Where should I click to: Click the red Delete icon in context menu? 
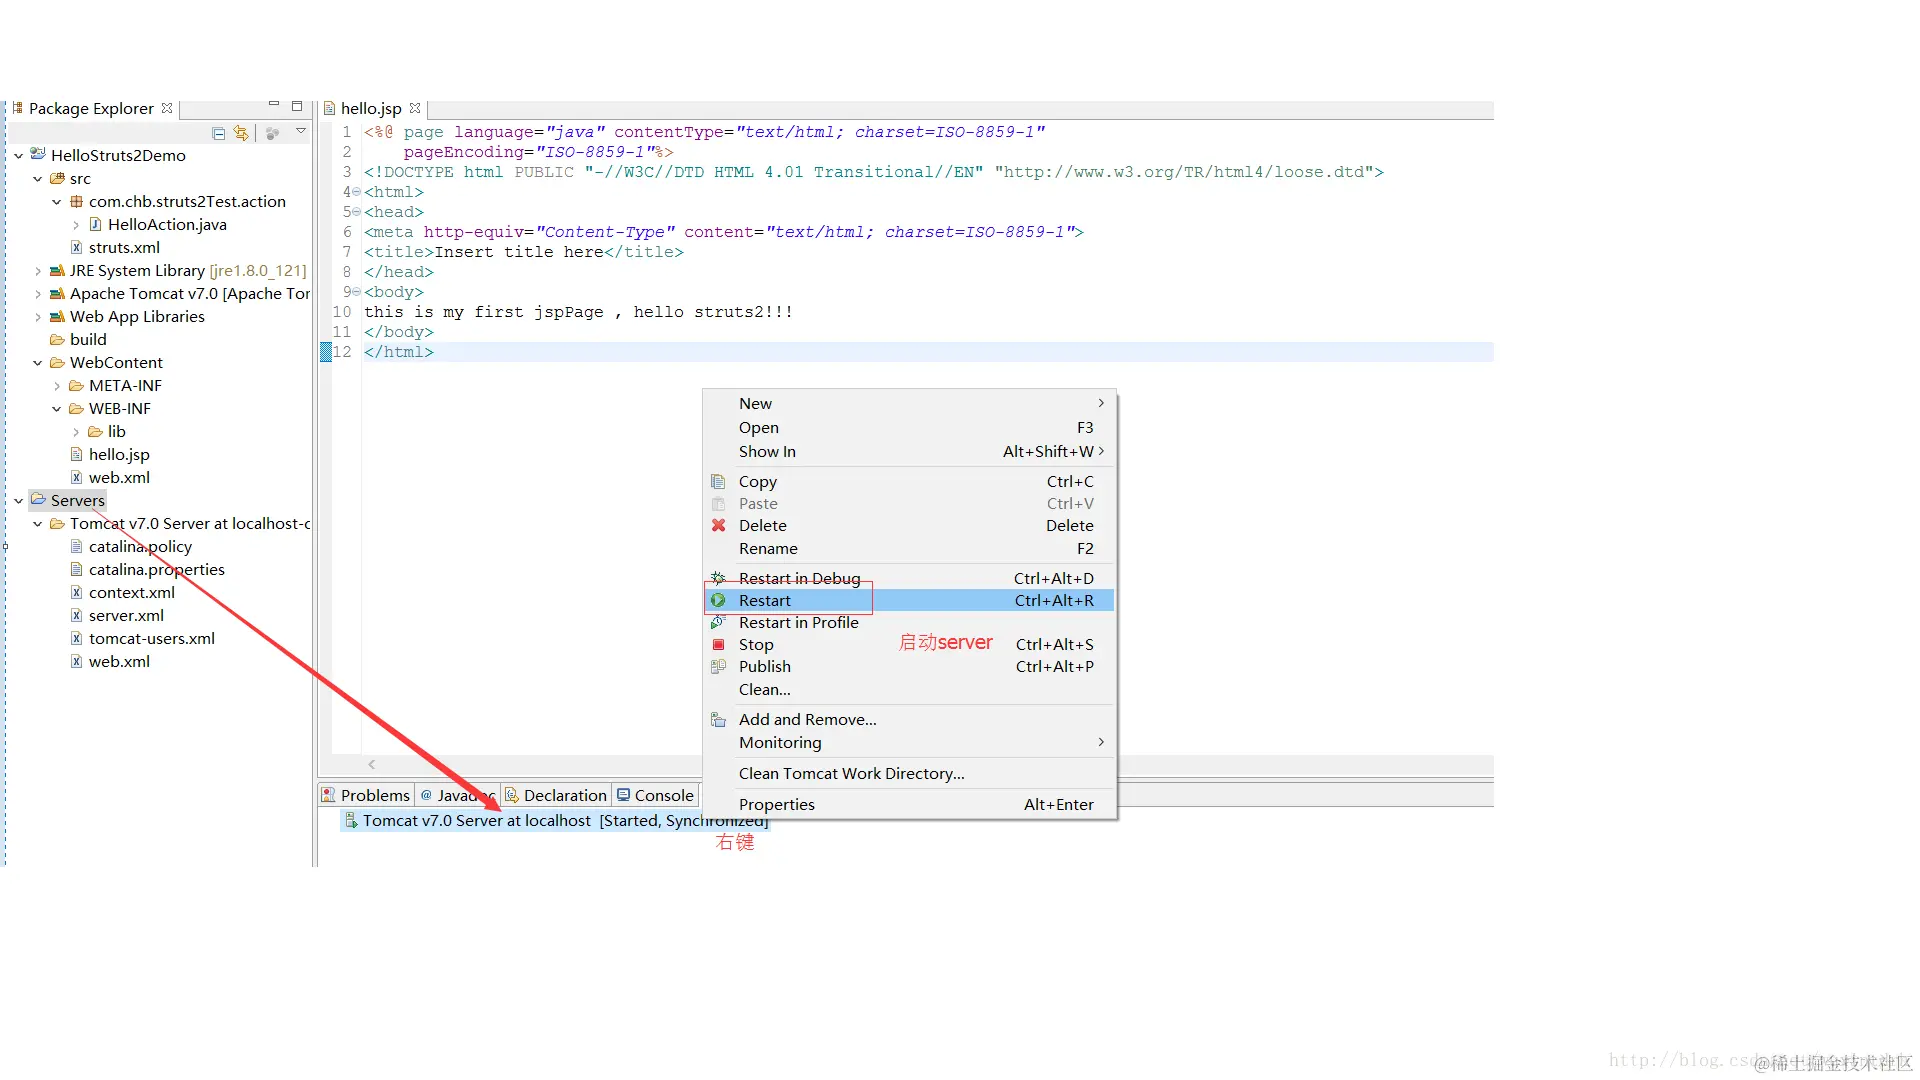[718, 526]
